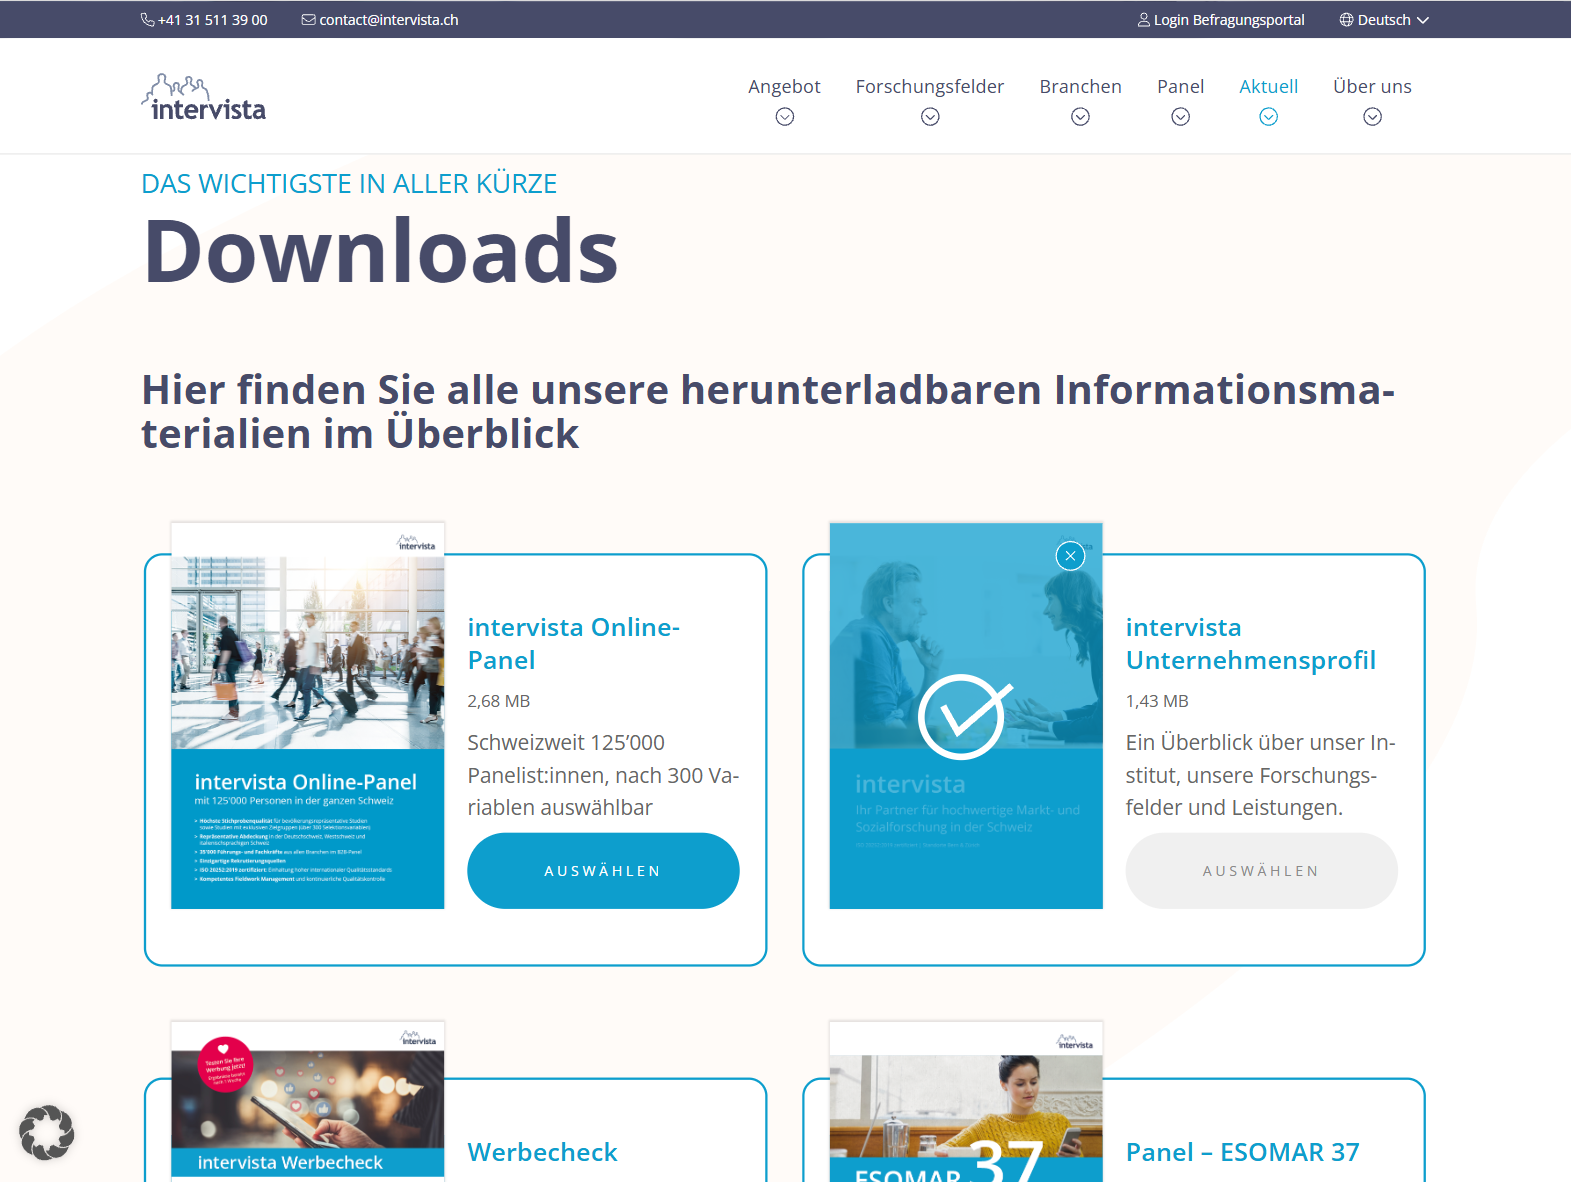Deselect Unternehmensprofil via X circle icon

point(1070,556)
